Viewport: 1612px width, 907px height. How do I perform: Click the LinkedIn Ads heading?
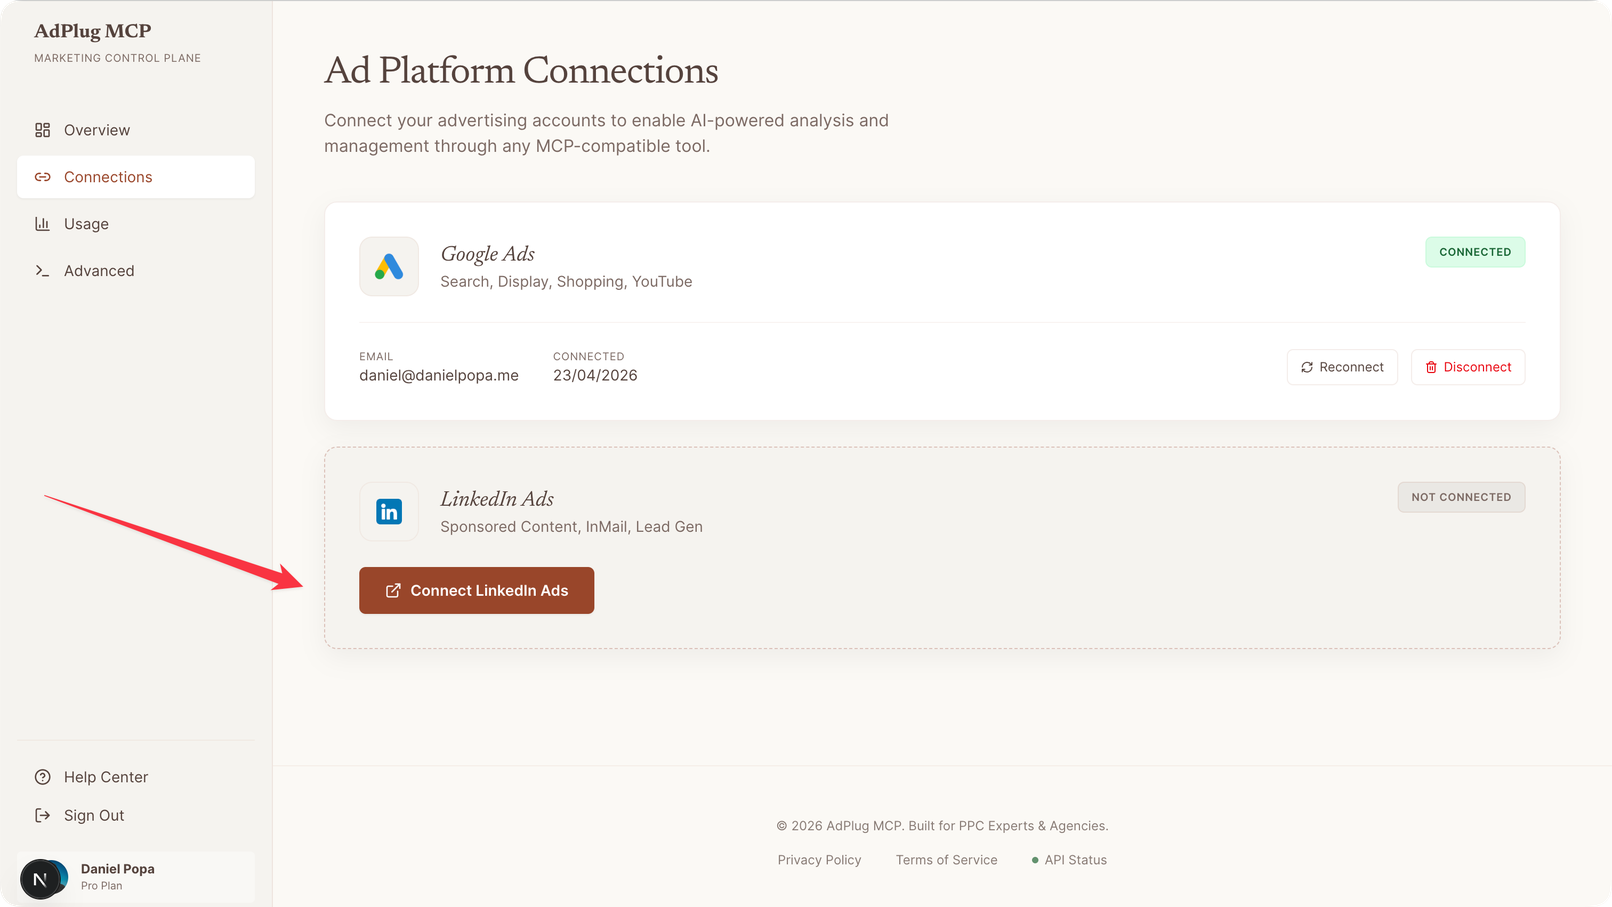[497, 499]
